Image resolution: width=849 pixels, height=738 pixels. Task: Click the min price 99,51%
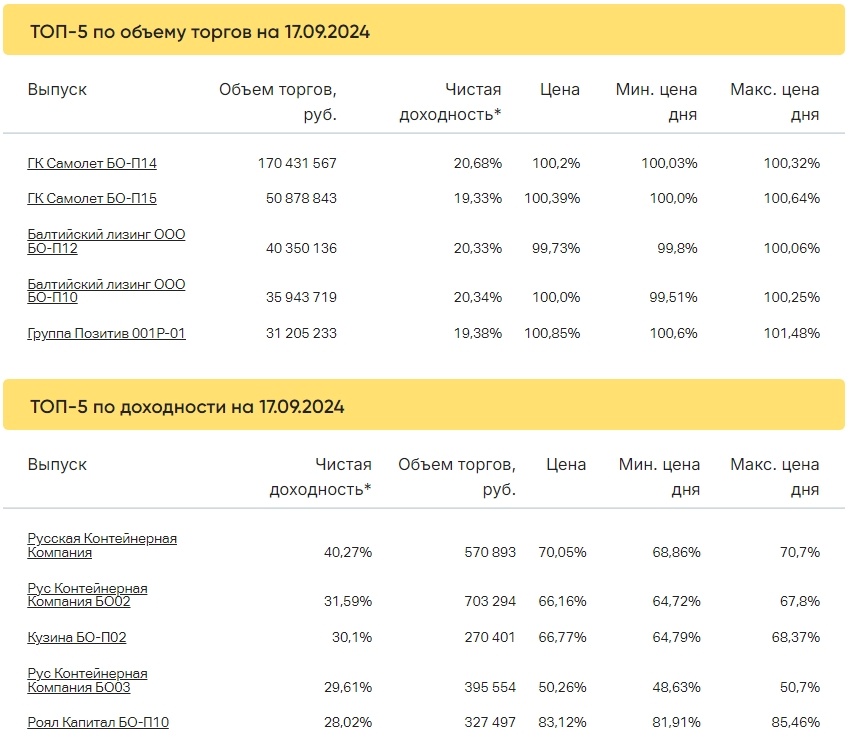click(673, 297)
